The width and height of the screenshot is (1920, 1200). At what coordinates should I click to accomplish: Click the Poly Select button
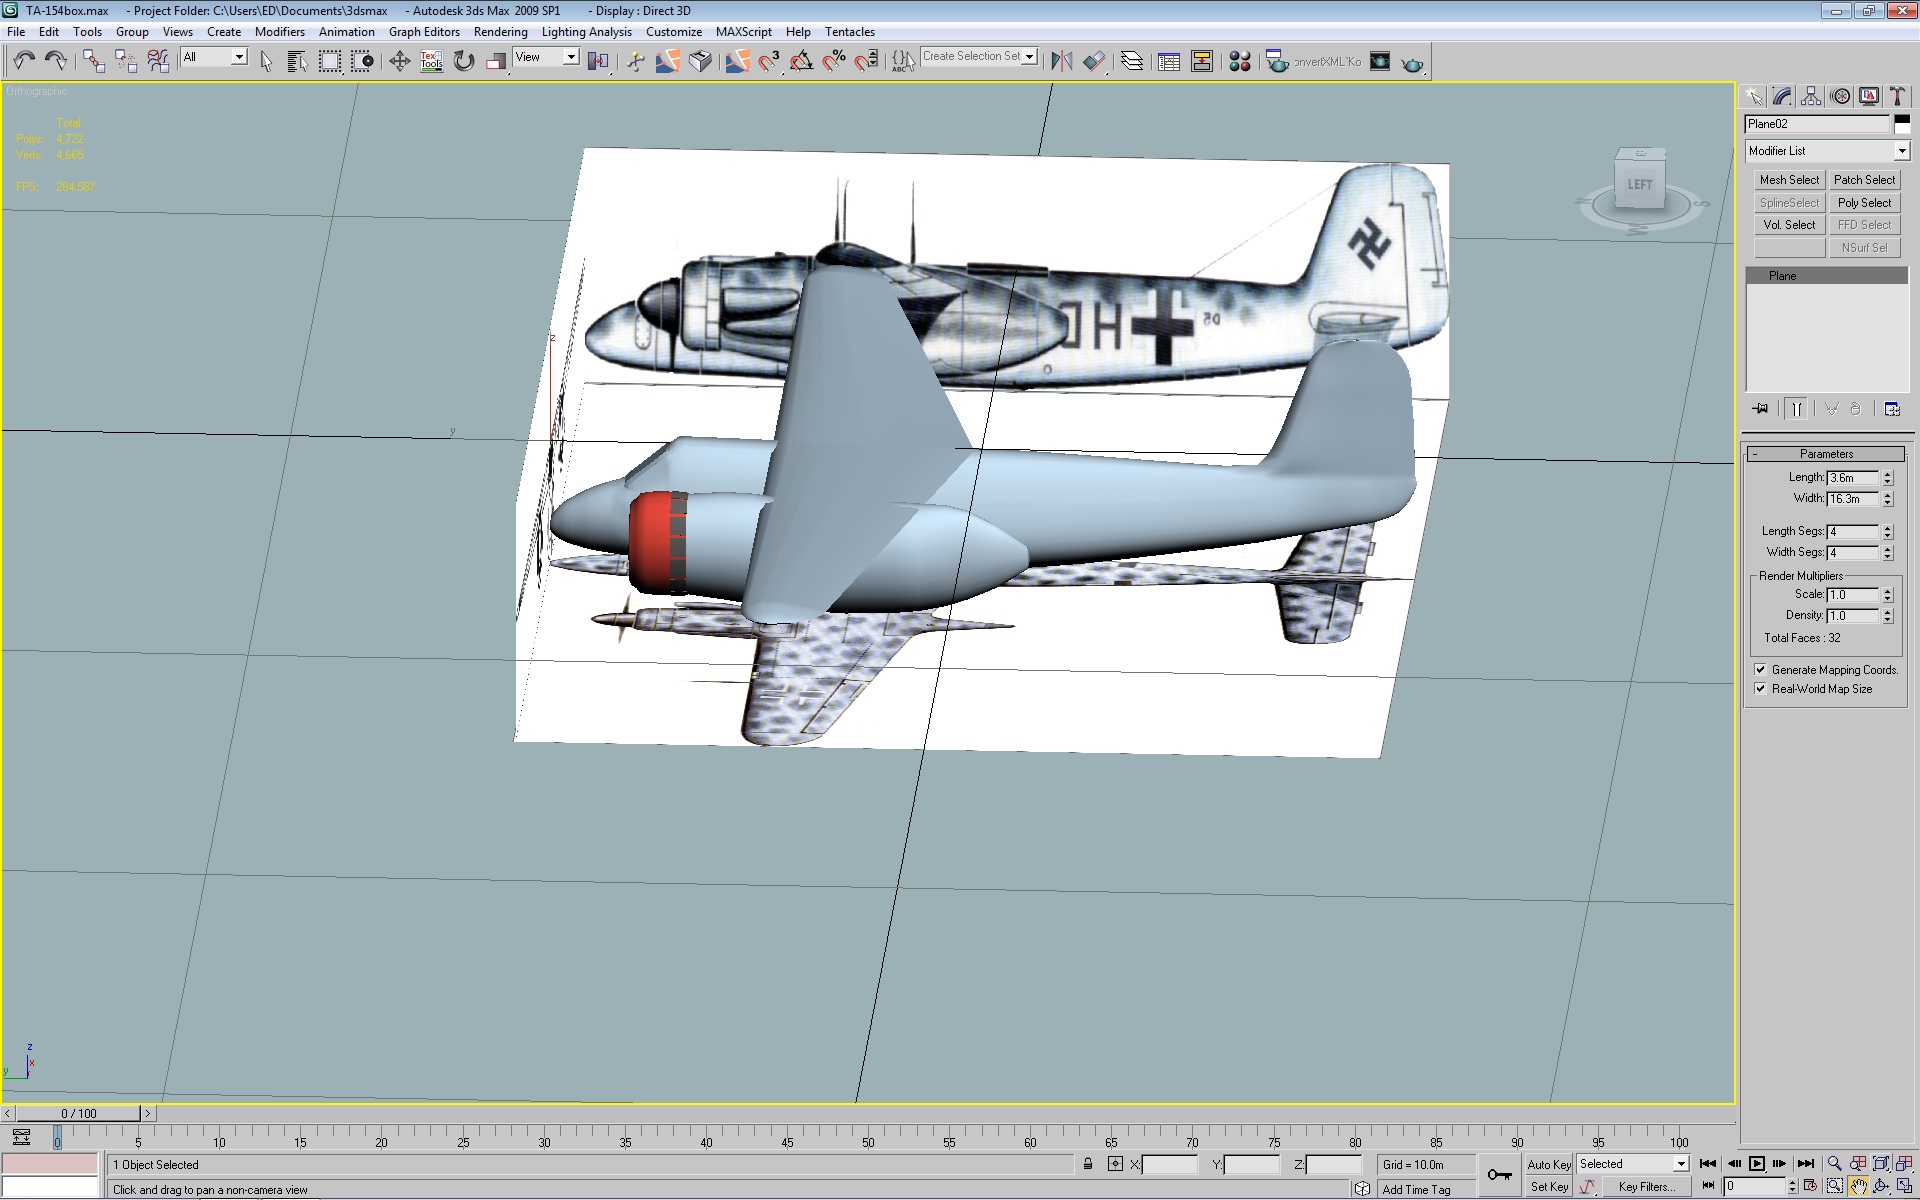(x=1864, y=203)
